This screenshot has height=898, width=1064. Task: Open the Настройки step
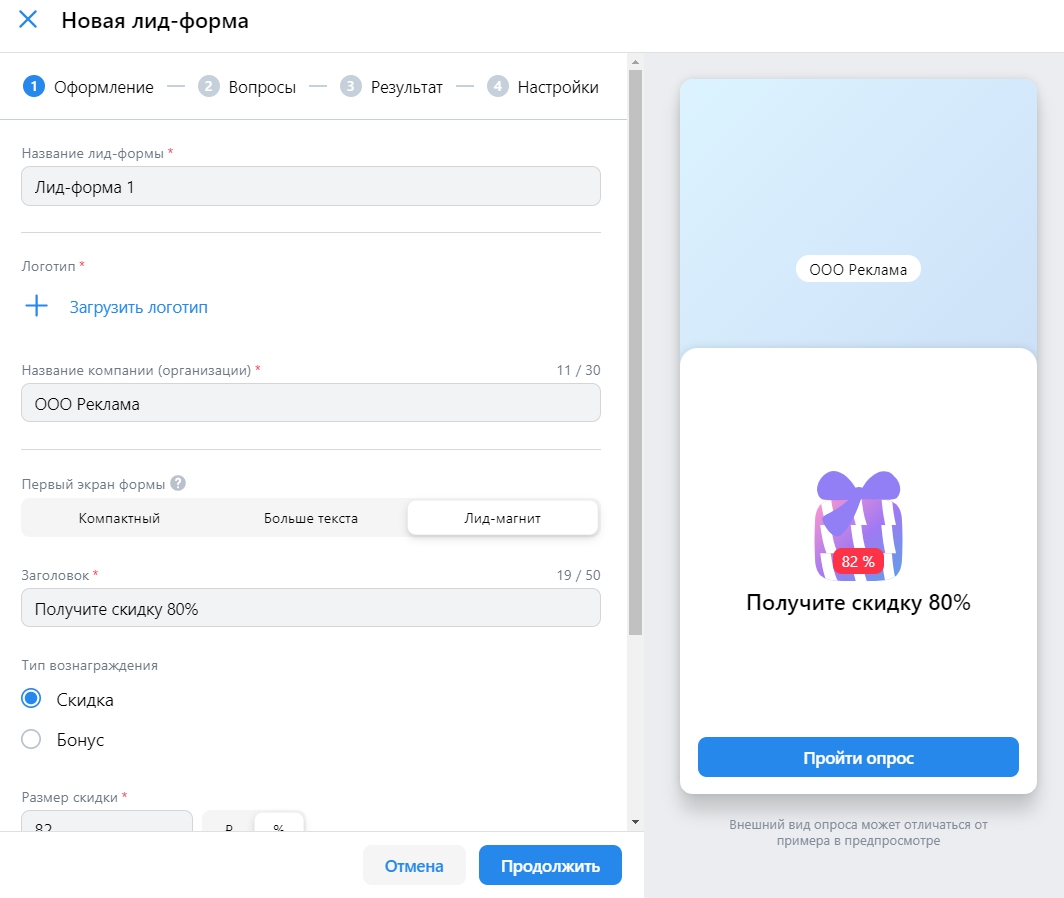pos(558,87)
